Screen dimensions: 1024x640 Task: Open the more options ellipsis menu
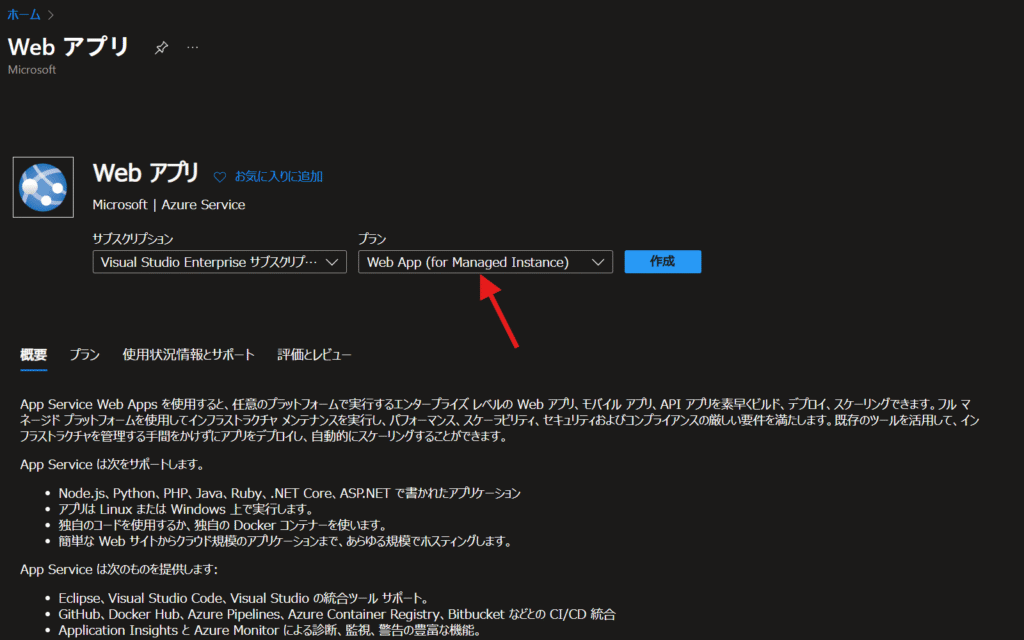[193, 48]
